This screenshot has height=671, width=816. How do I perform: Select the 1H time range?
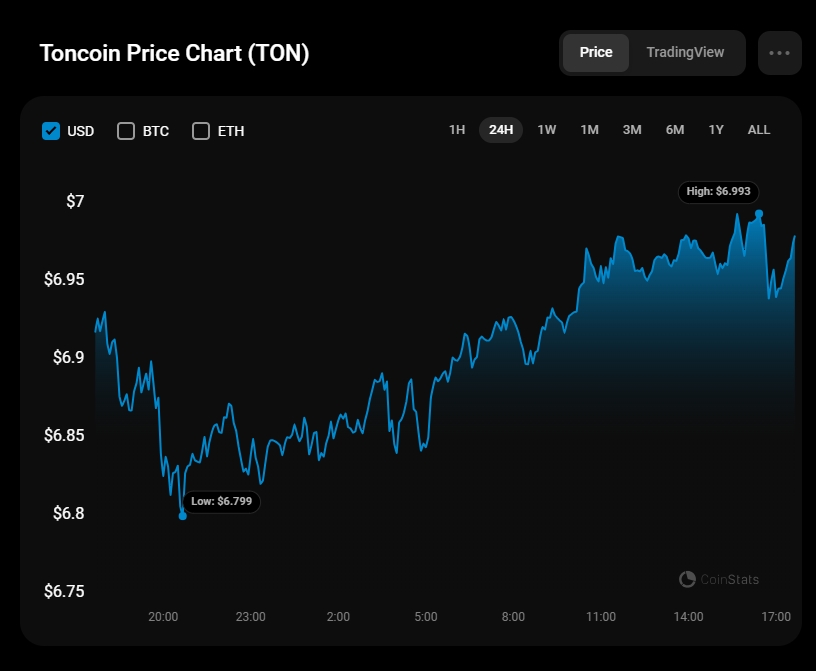click(457, 130)
